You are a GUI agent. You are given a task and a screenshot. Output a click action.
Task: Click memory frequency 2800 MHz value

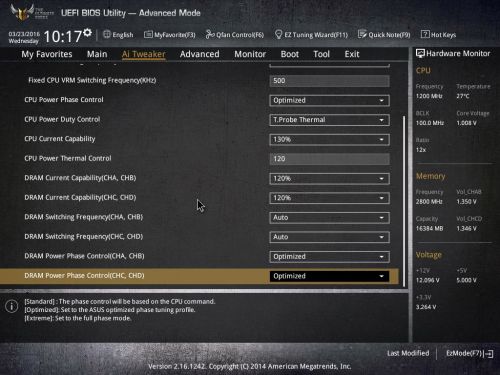point(429,202)
